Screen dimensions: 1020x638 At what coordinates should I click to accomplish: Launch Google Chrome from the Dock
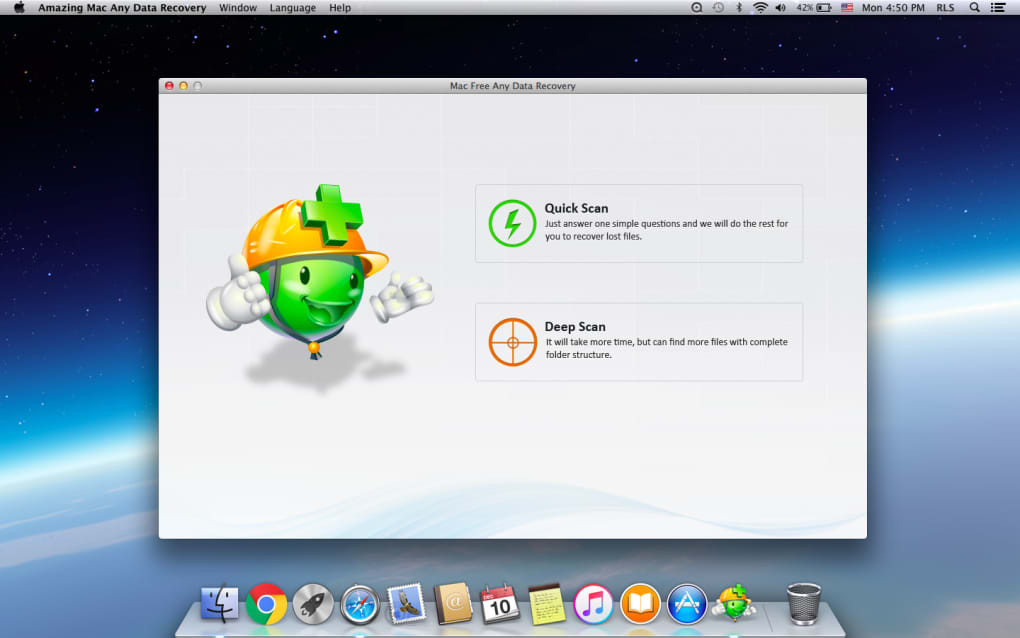tap(266, 604)
